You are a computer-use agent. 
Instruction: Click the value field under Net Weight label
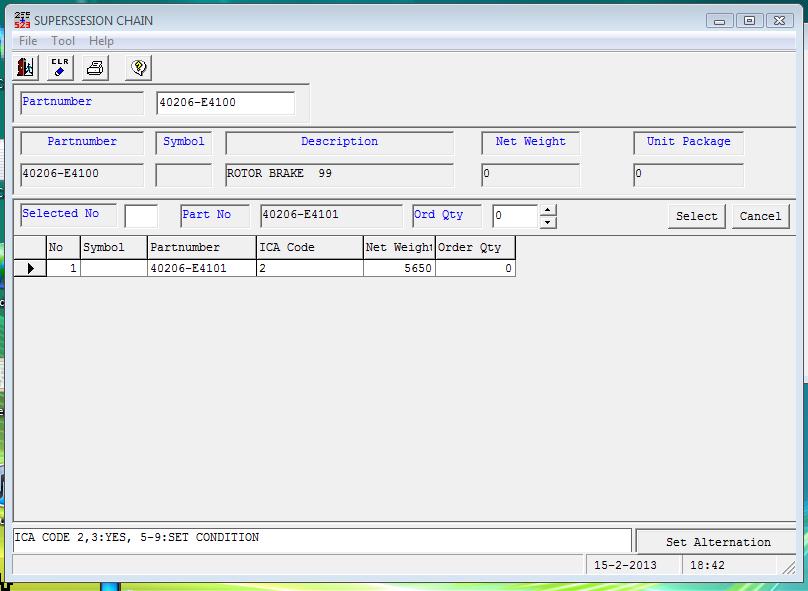pos(530,175)
